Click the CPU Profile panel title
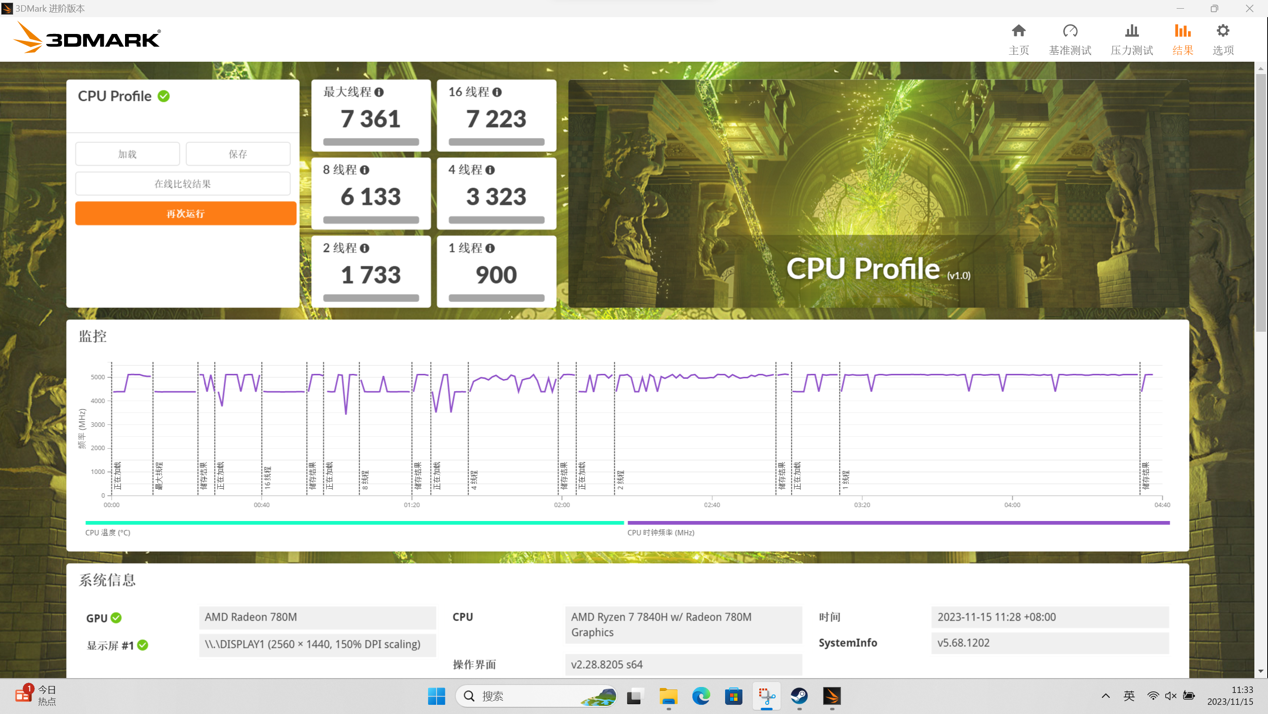 (x=115, y=96)
